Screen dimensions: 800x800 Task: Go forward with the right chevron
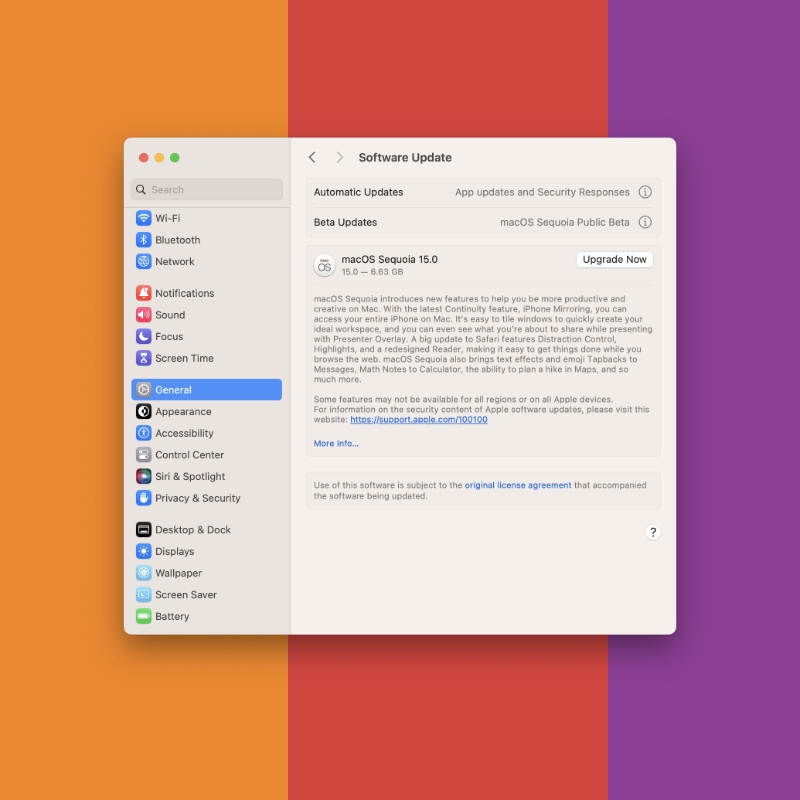click(340, 158)
